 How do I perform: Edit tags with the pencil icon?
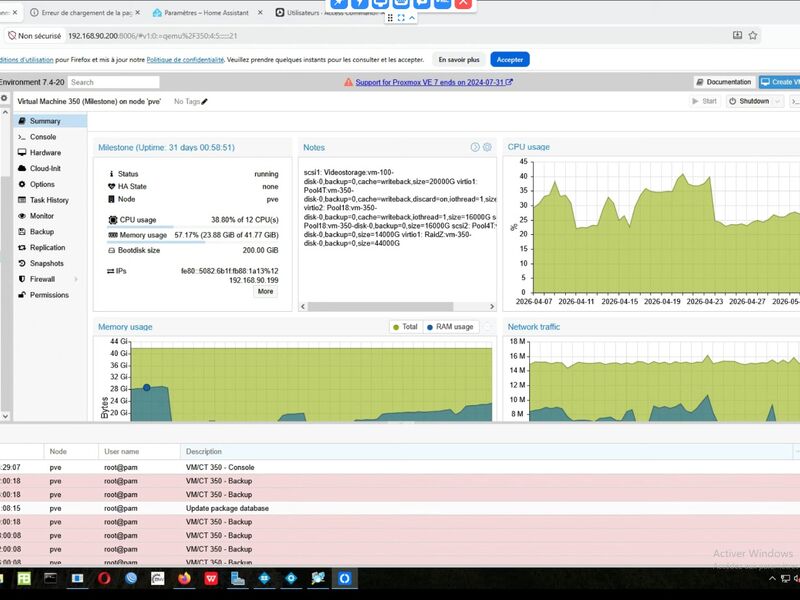[205, 102]
